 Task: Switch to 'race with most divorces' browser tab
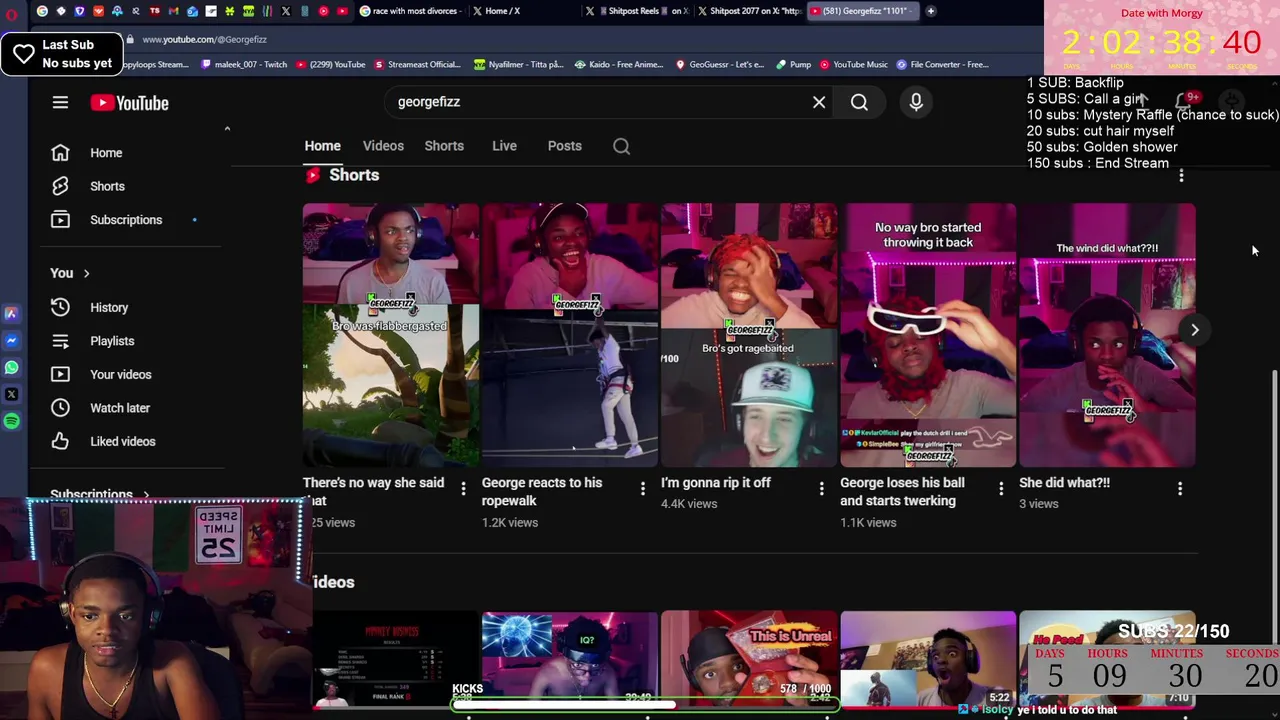[x=410, y=11]
